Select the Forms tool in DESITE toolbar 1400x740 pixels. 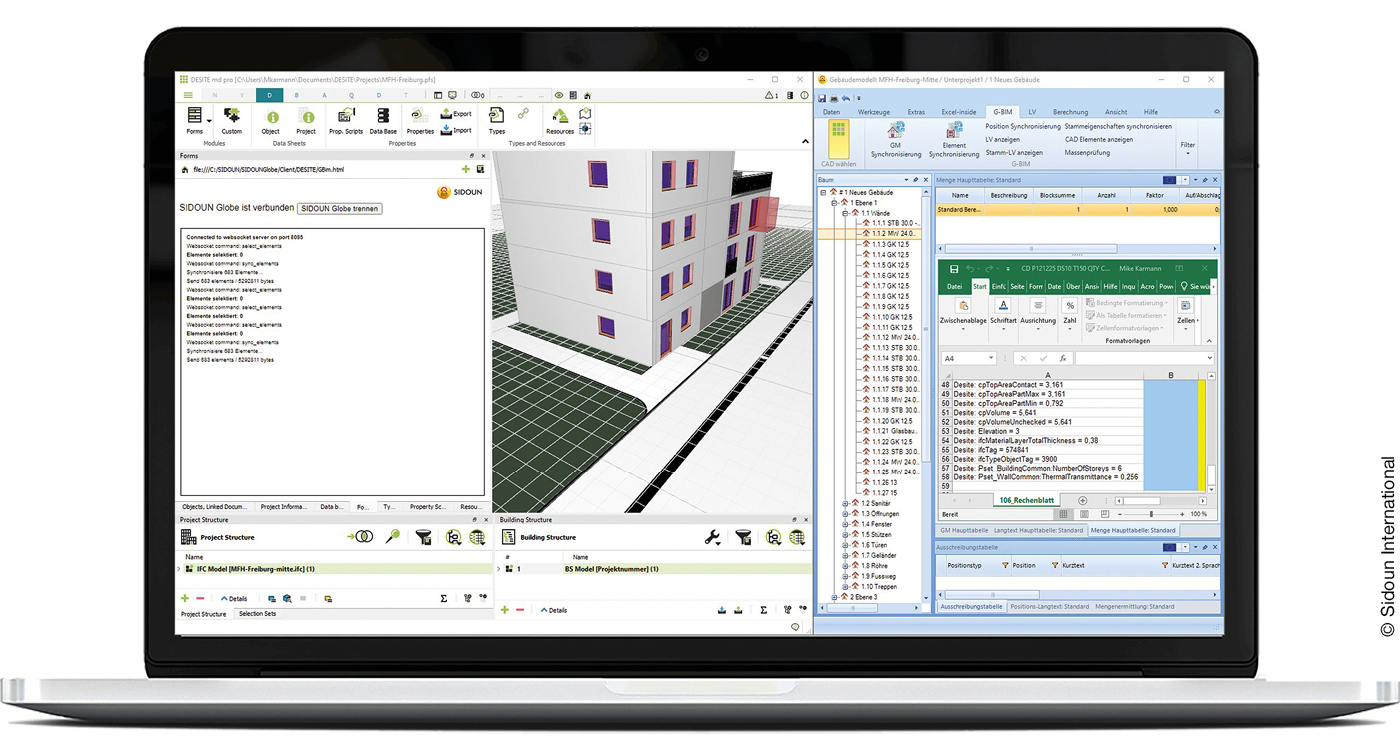[195, 118]
